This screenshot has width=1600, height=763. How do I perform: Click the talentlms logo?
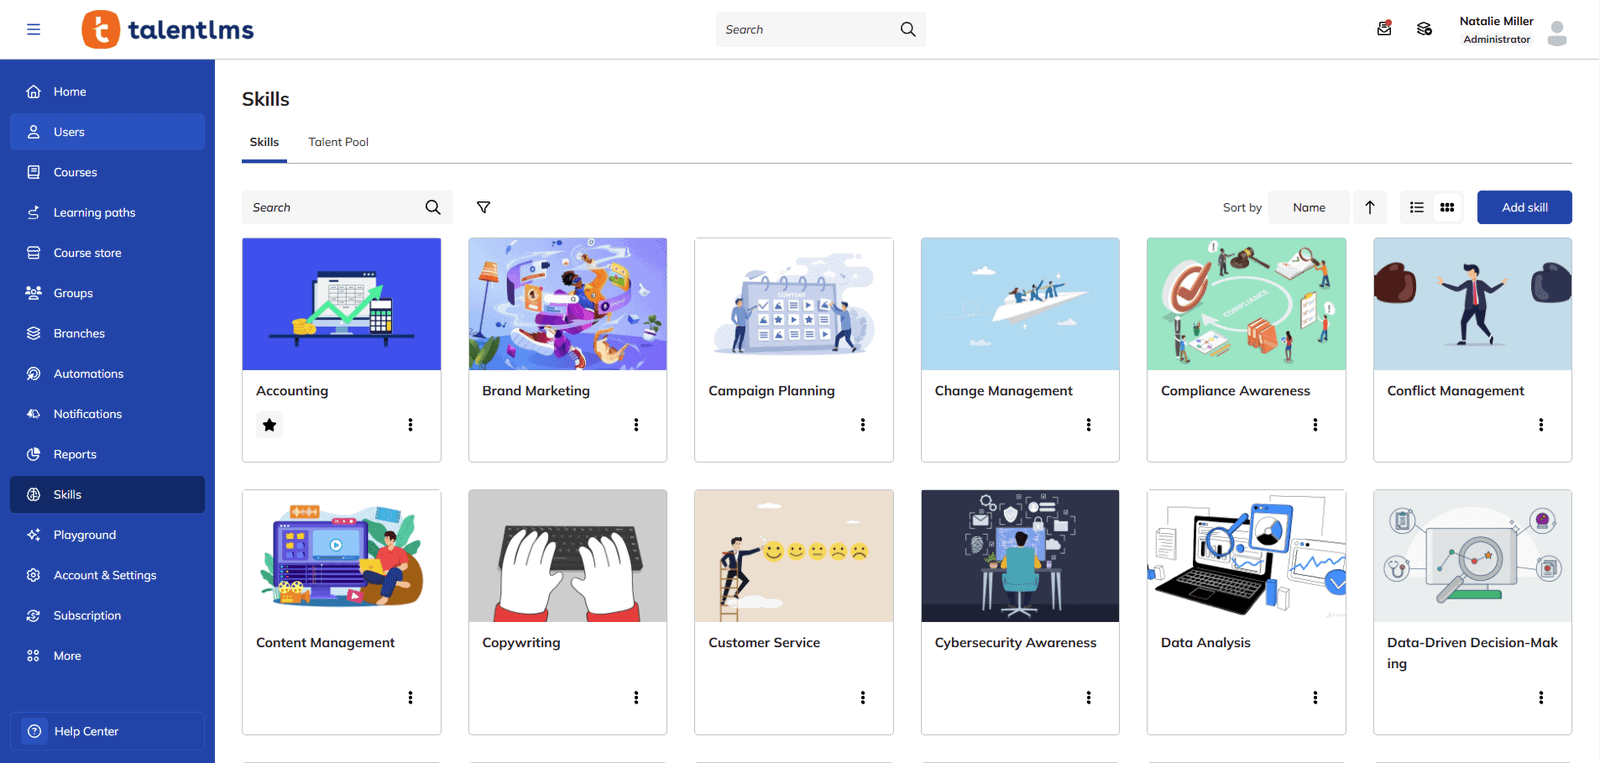click(168, 30)
